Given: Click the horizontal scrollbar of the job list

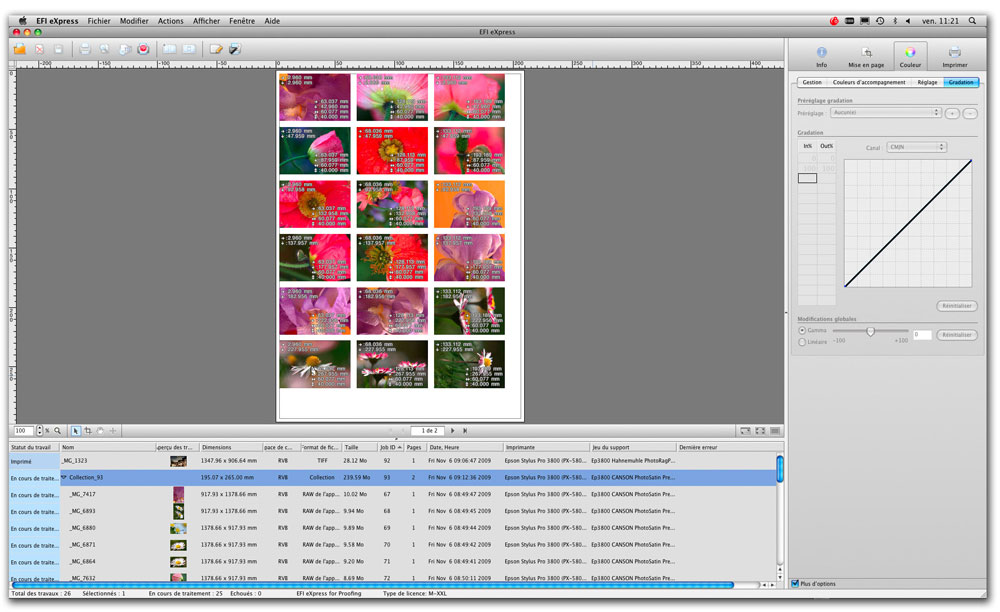Looking at the screenshot, I should (372, 585).
